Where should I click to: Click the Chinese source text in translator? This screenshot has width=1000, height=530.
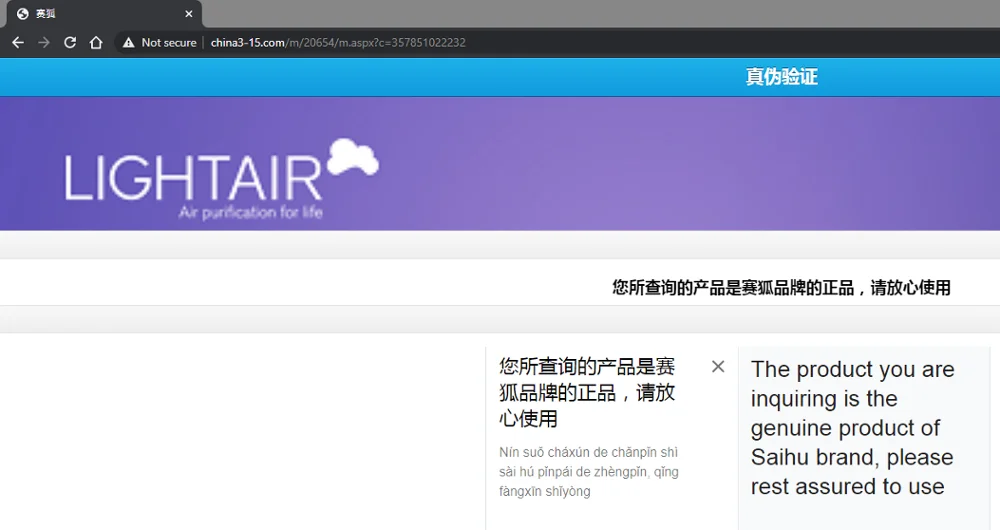[x=587, y=392]
